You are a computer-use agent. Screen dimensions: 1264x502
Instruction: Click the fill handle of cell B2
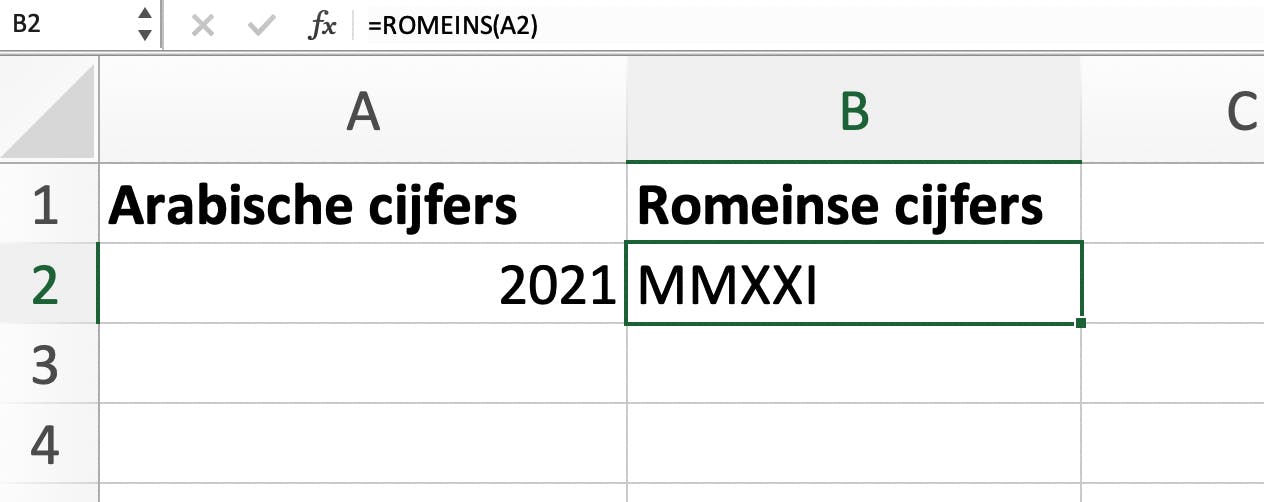click(1081, 323)
